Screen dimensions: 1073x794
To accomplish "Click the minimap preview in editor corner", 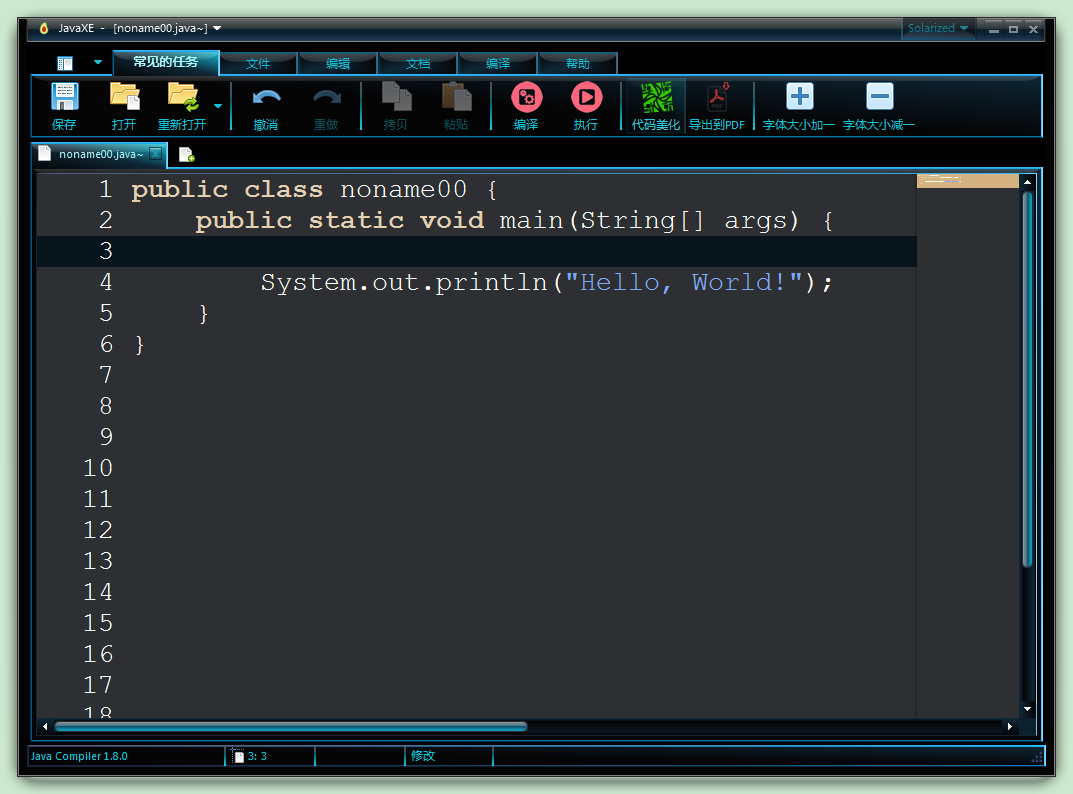I will click(x=967, y=181).
